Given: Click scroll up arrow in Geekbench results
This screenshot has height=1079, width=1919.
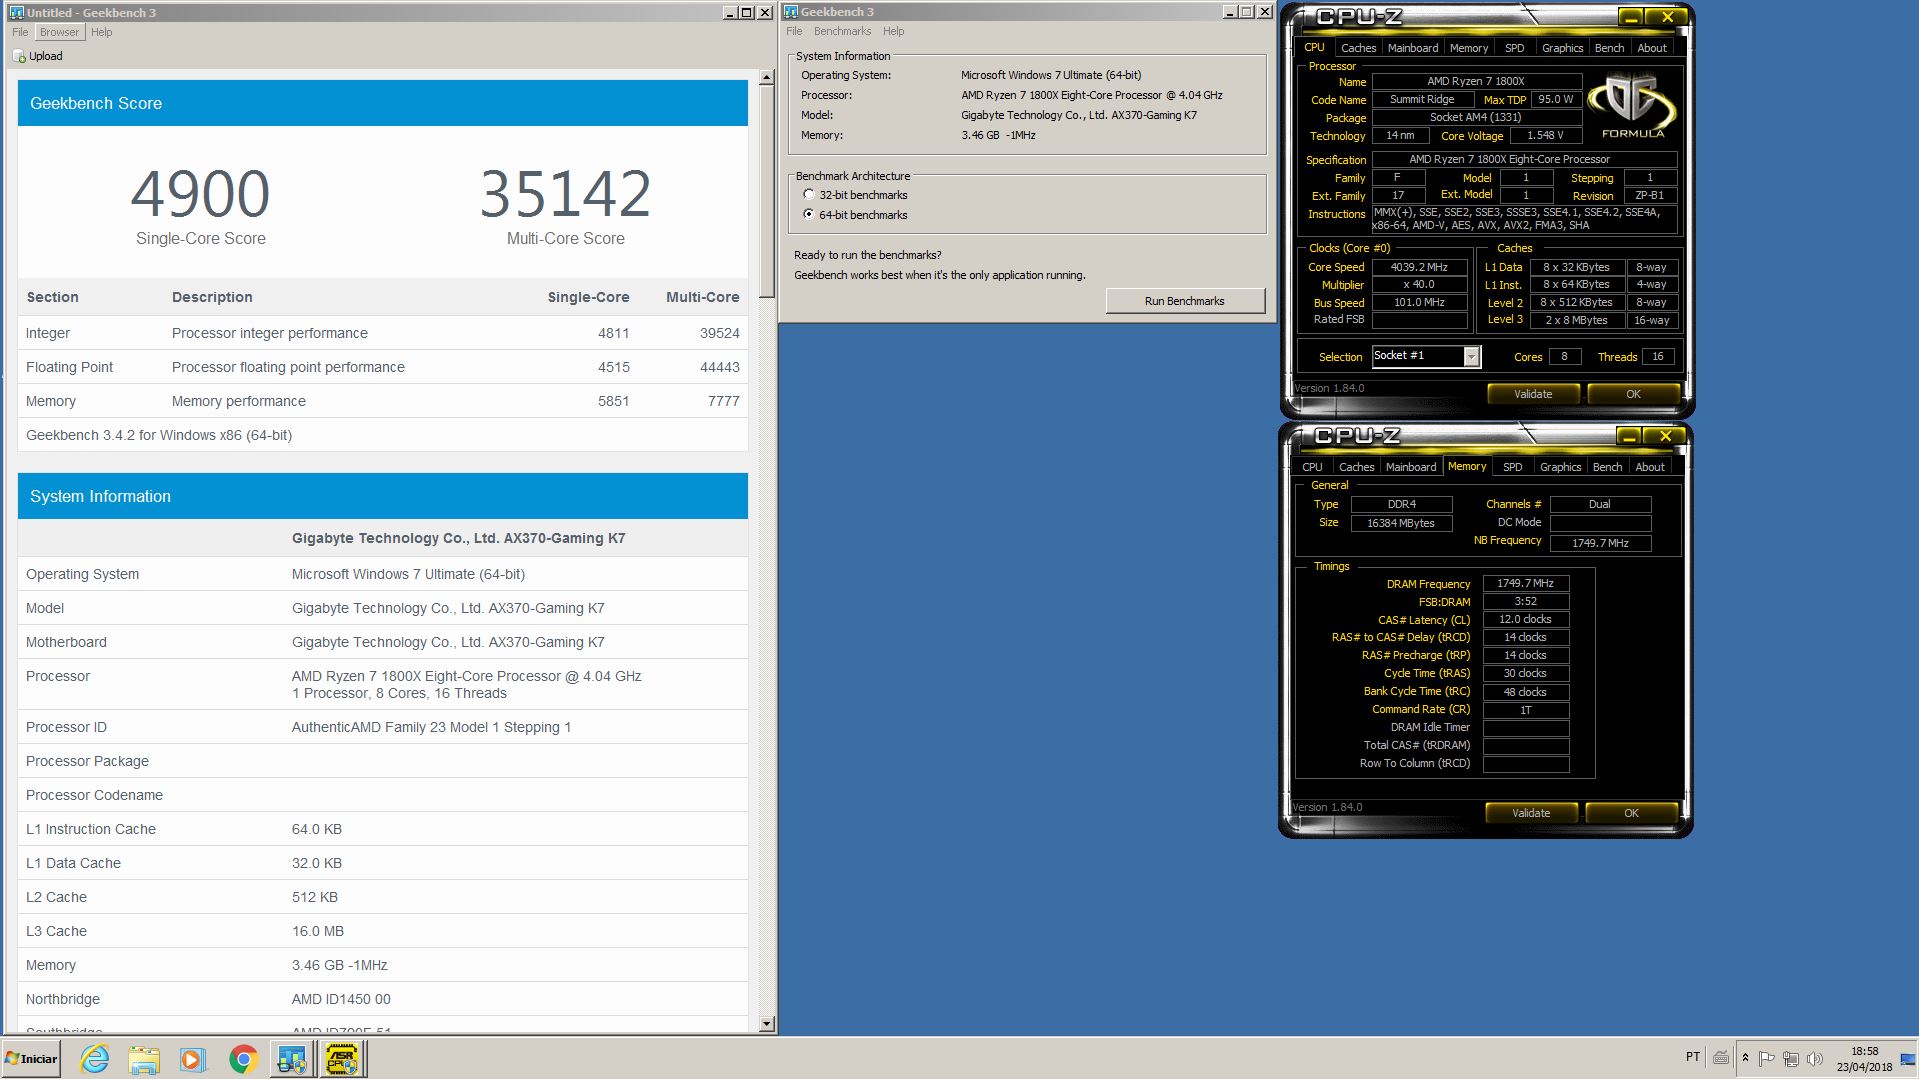Looking at the screenshot, I should point(767,77).
